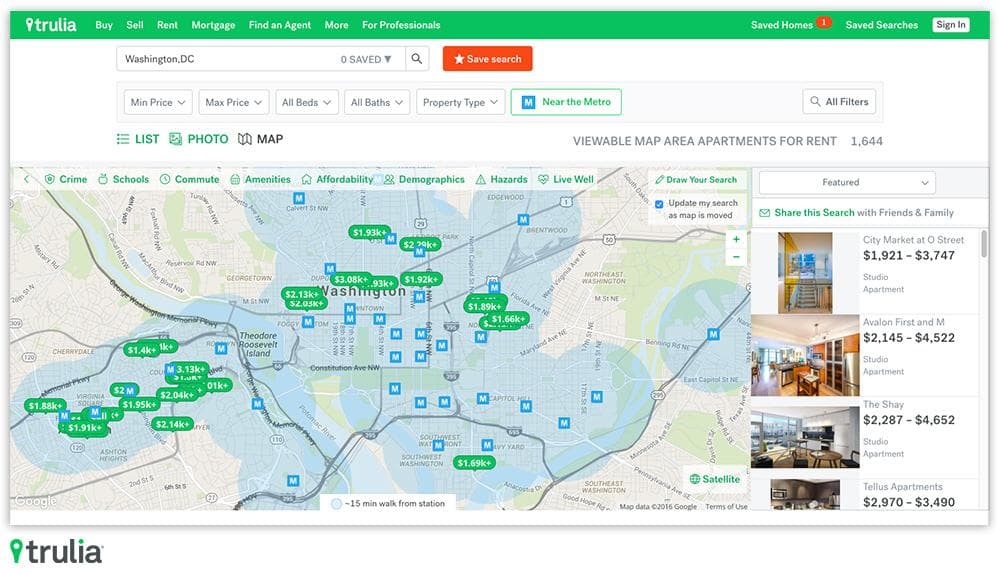The width and height of the screenshot is (1000, 574).
Task: Zoom in the map with plus button
Action: 736,240
